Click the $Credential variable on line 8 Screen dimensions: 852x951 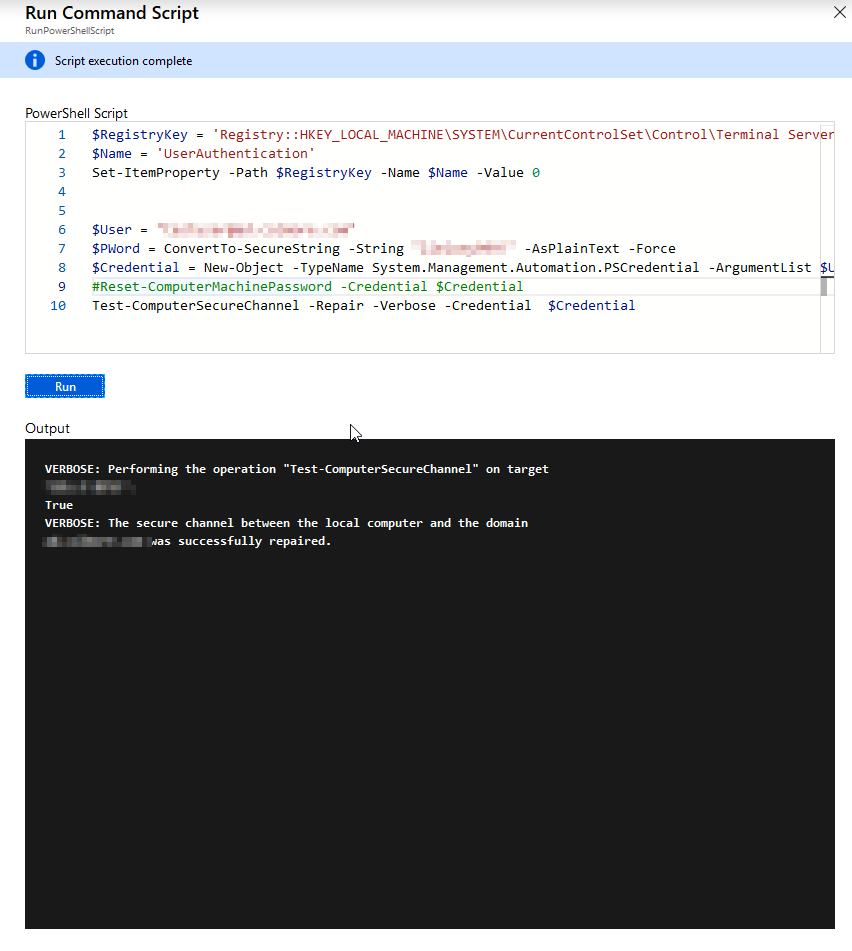click(x=120, y=267)
